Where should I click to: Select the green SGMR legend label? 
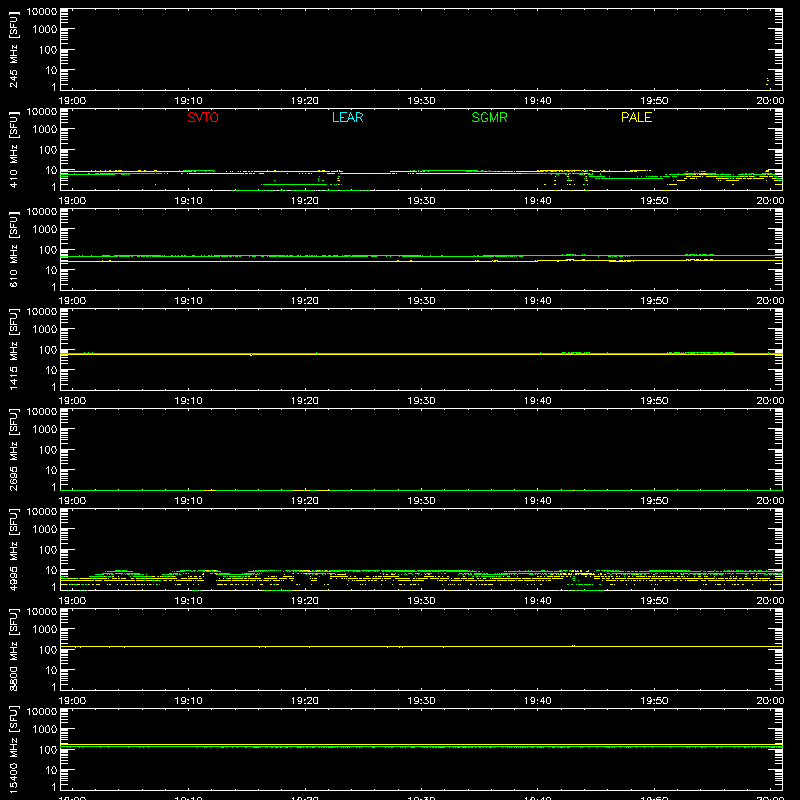point(489,117)
